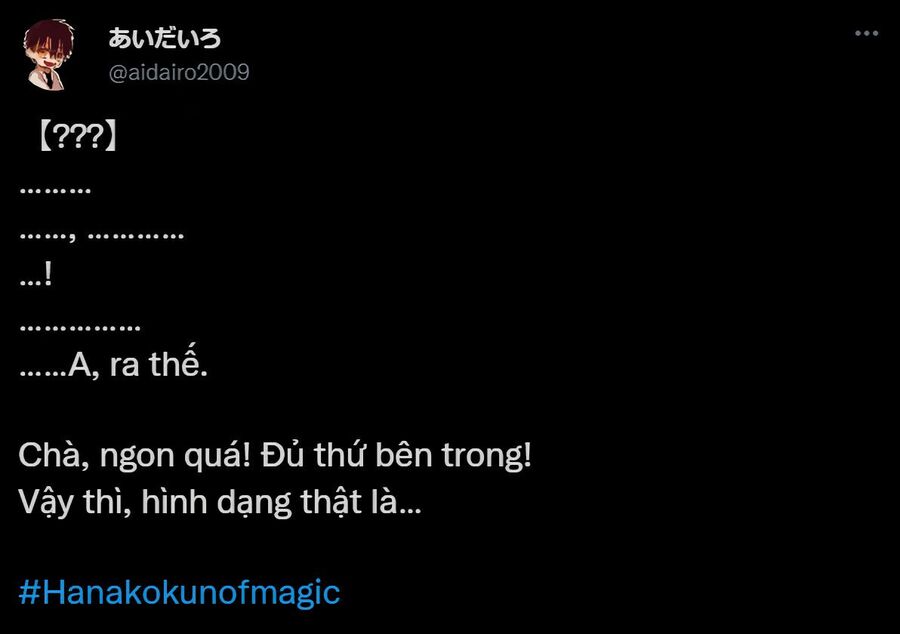This screenshot has height=634, width=900.
Task: Open the あいだいろ display name profile link
Action: 165,38
